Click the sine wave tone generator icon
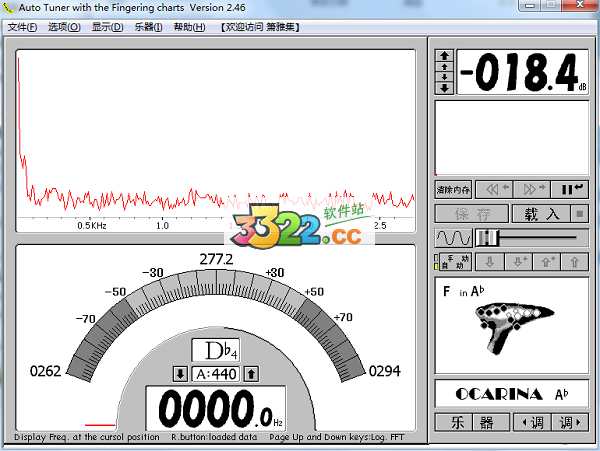Viewport: 600px width, 451px height. [x=453, y=238]
